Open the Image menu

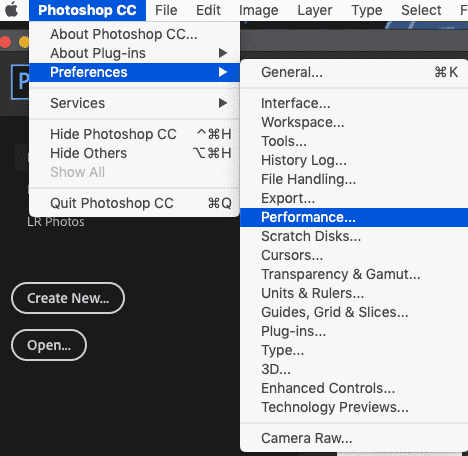[x=259, y=10]
